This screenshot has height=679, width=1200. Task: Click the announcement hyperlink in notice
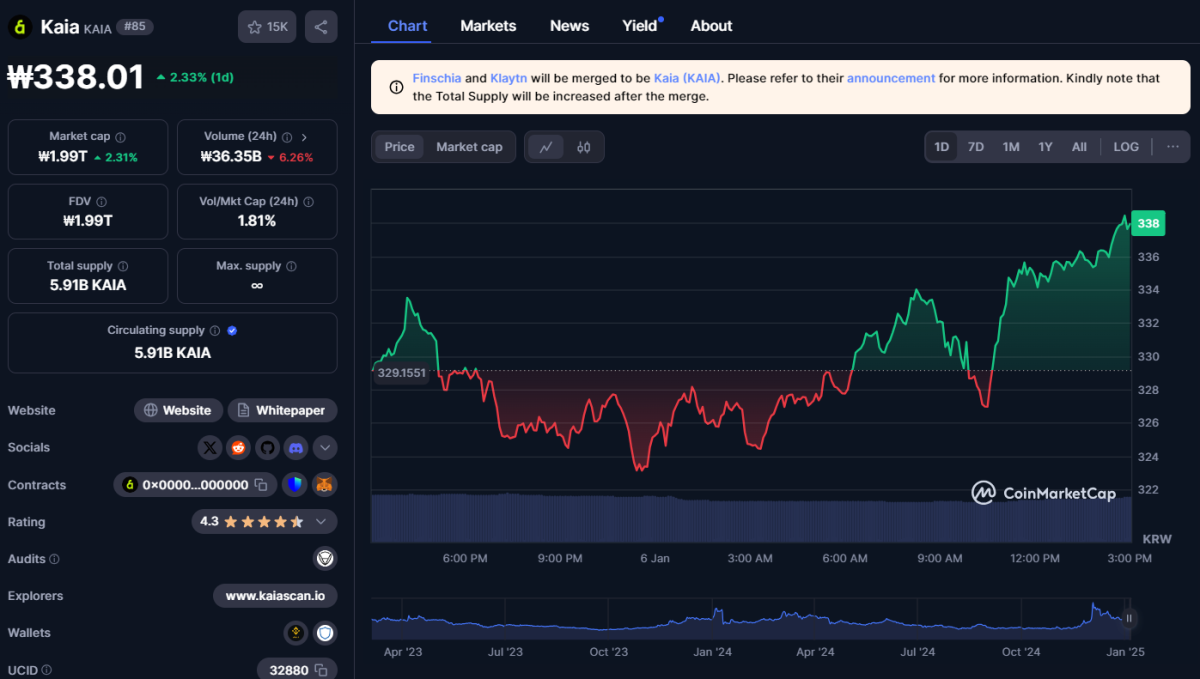tap(891, 78)
